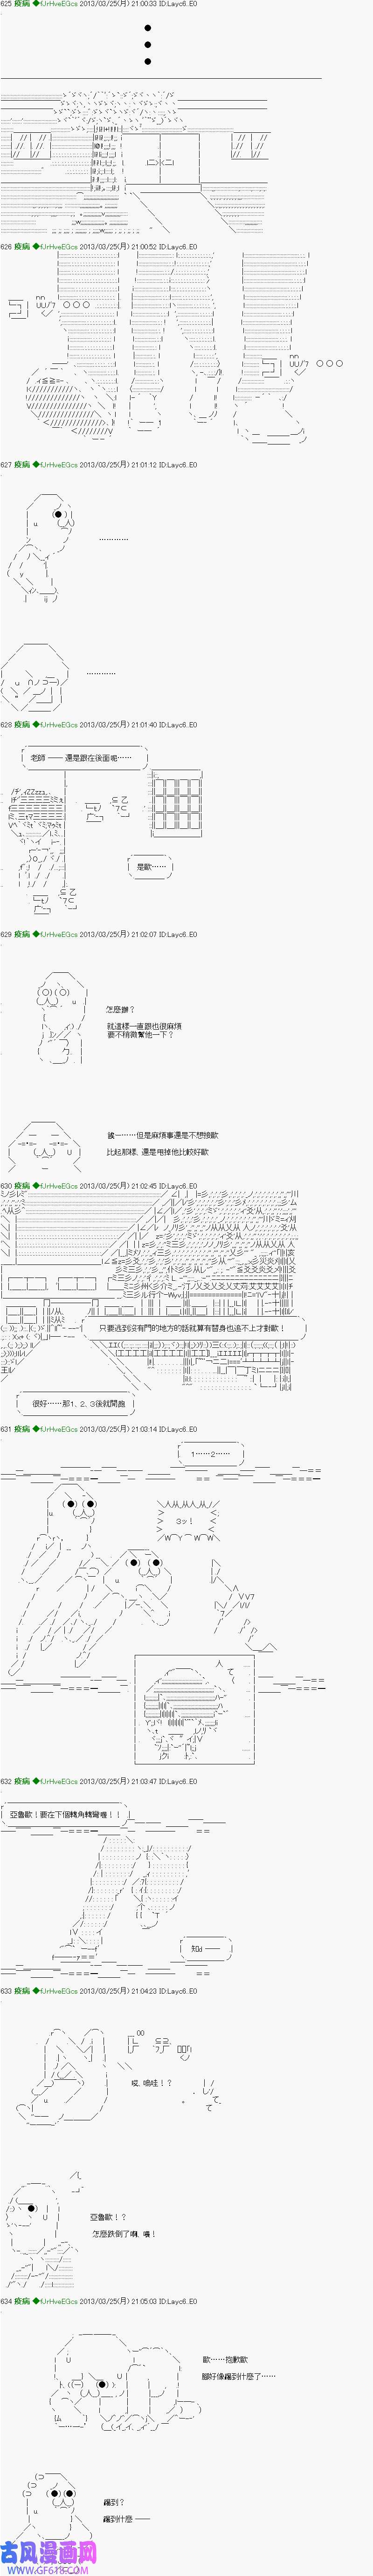This screenshot has height=2576, width=373.
Task: Click poster name 疫病 on post 628
Action: click(22, 725)
